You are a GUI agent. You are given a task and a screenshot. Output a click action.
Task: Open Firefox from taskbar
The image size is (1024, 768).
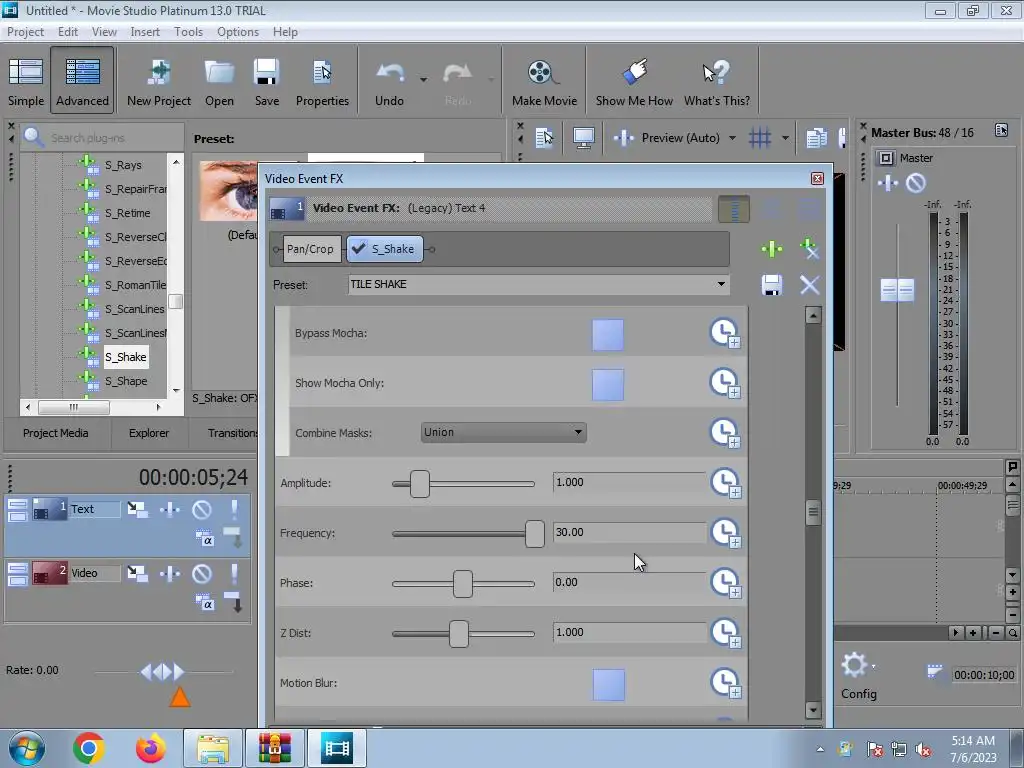150,748
